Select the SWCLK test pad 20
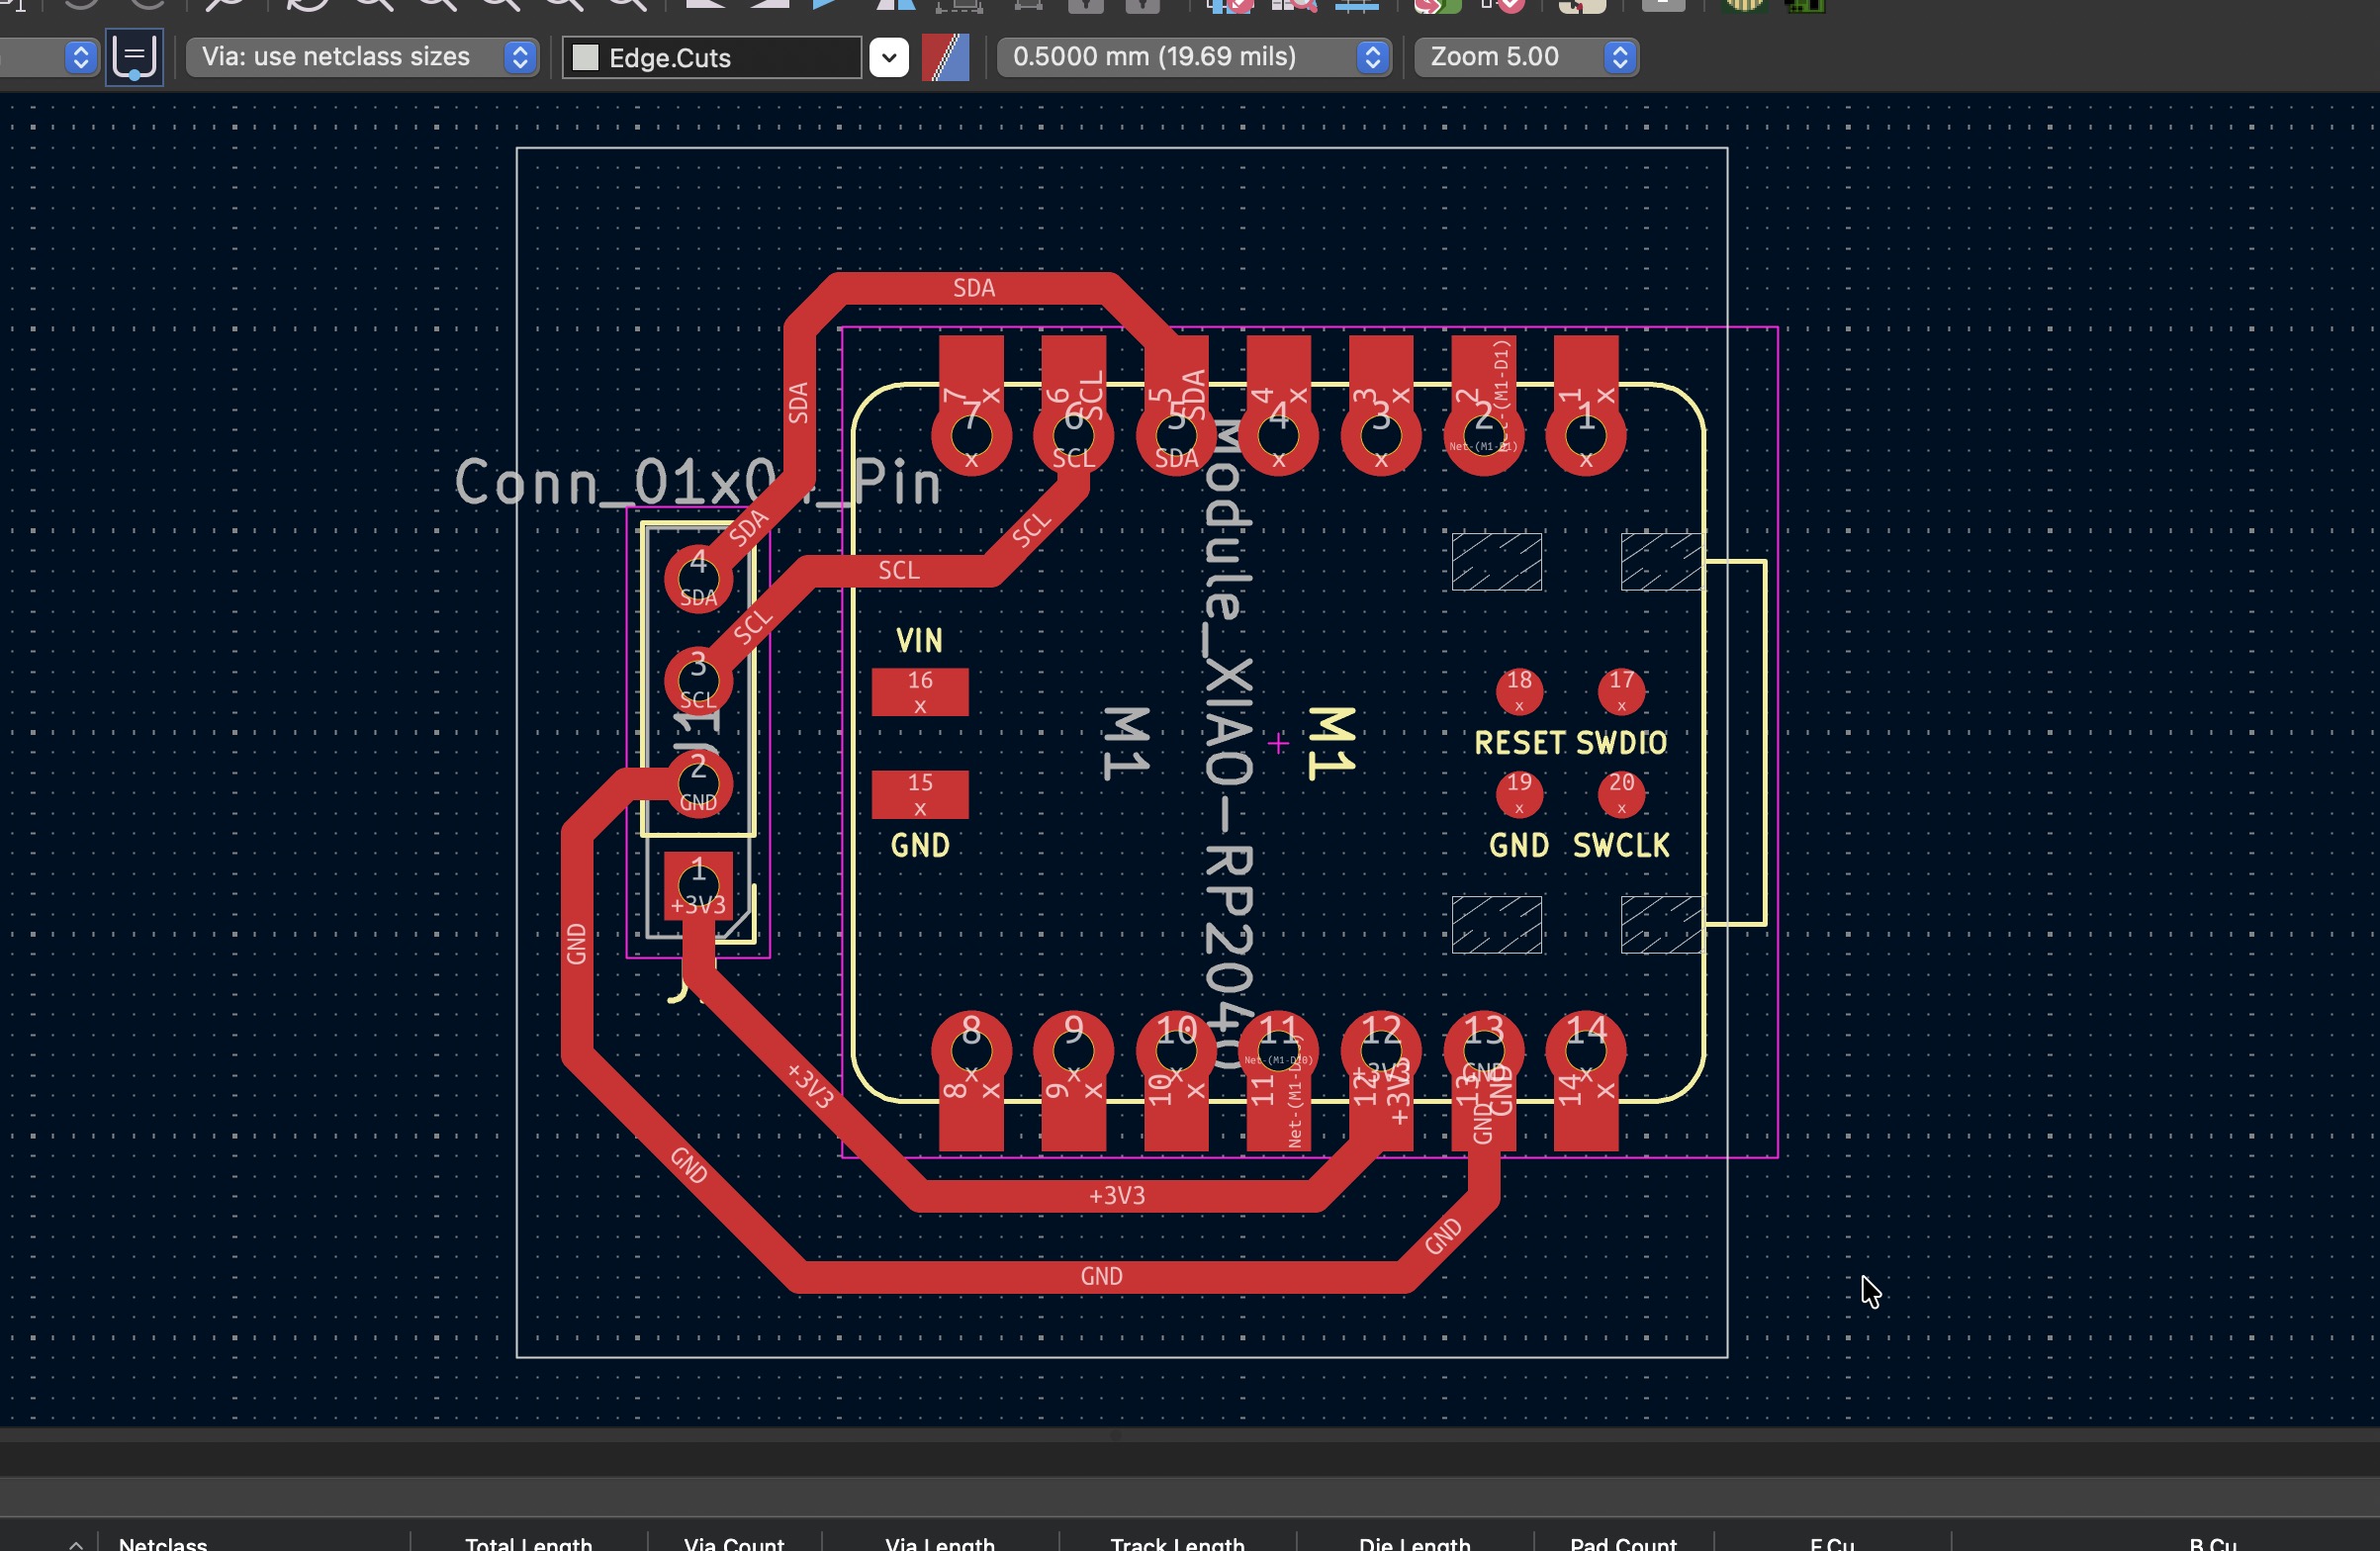 click(1620, 794)
